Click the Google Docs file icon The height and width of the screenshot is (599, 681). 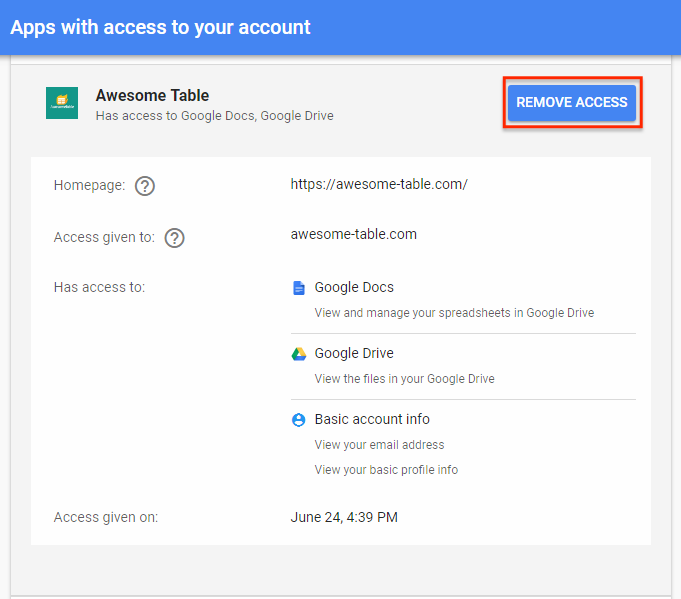tap(299, 288)
